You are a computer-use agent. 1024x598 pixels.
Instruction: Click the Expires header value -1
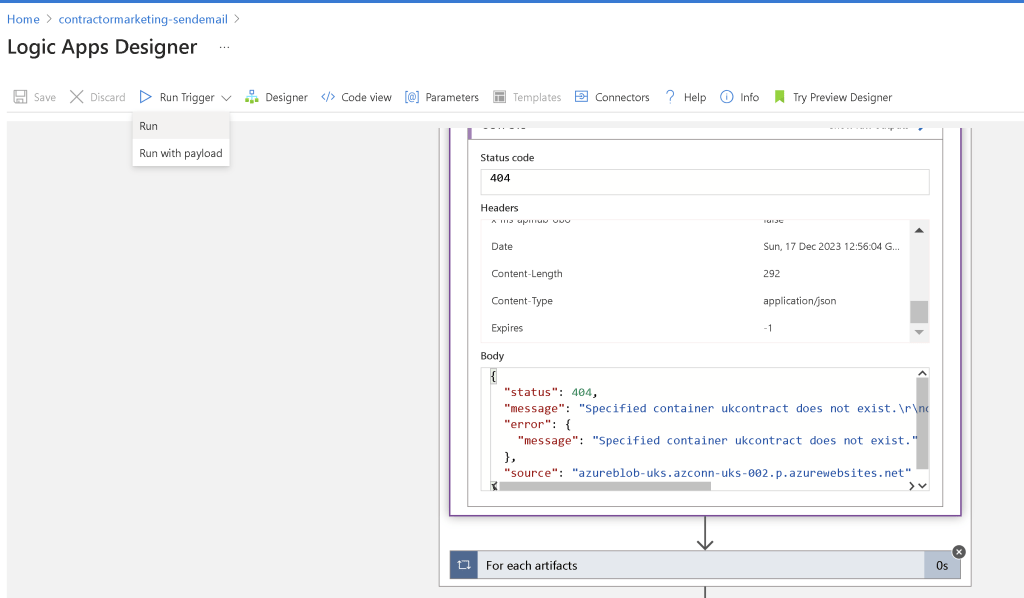tap(768, 328)
